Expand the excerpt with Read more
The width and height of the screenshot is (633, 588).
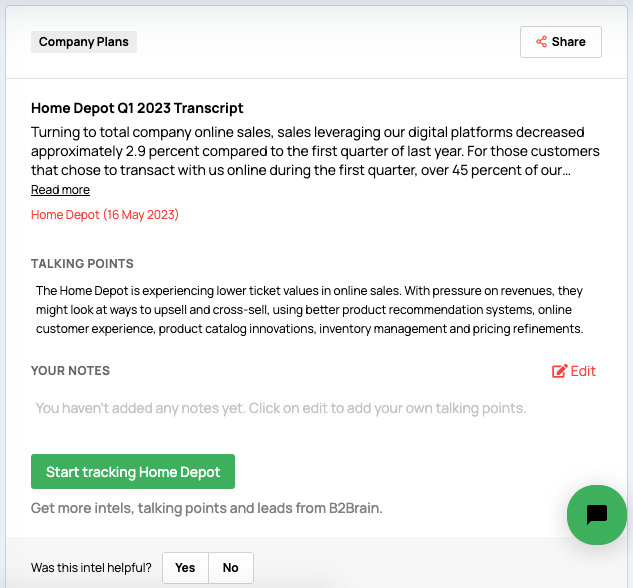point(60,190)
